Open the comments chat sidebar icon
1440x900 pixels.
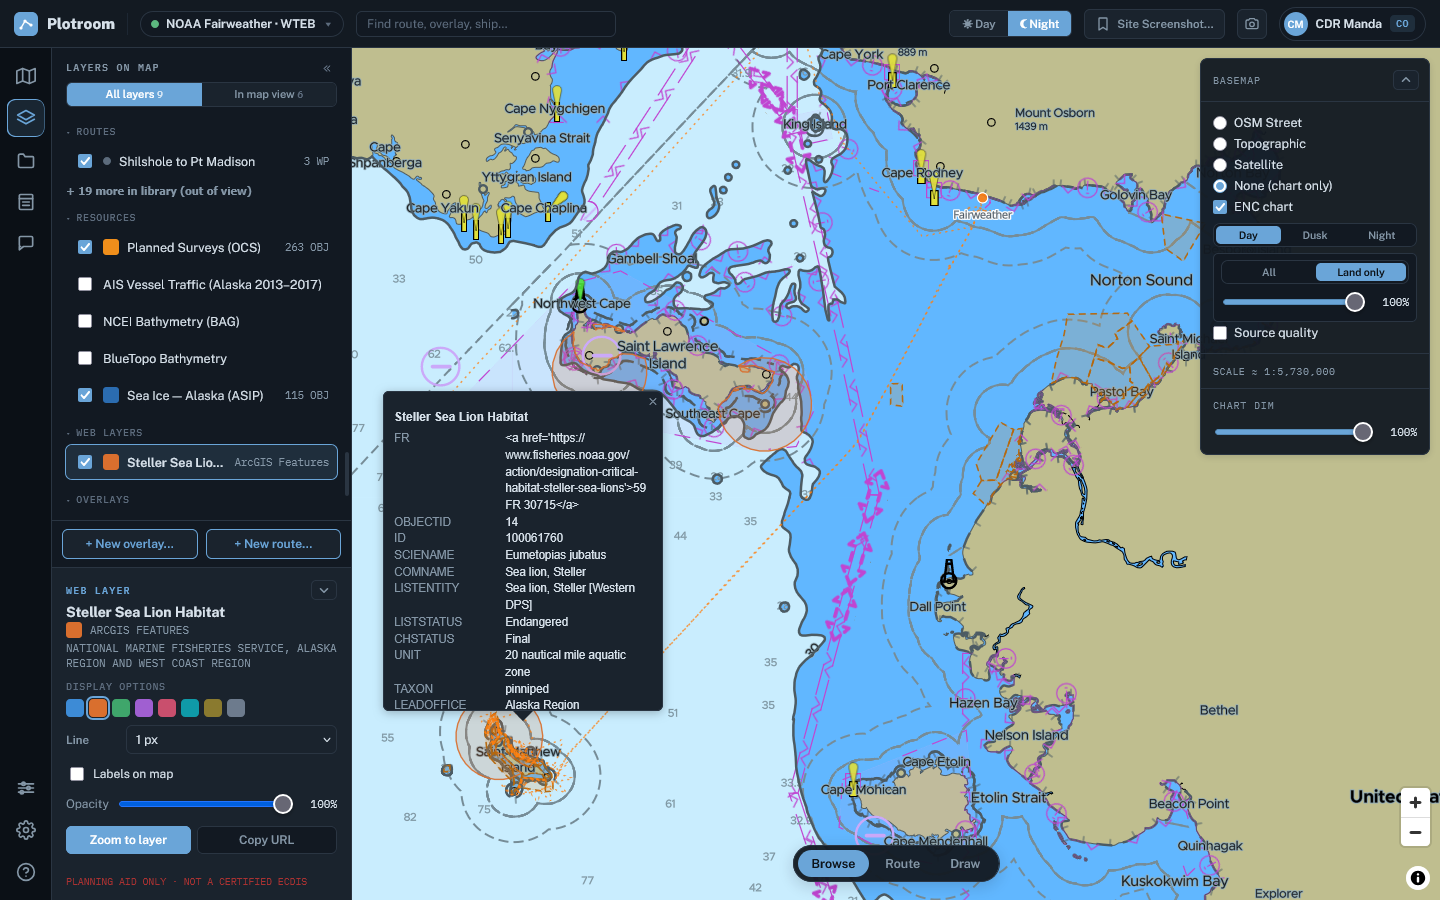pos(26,243)
